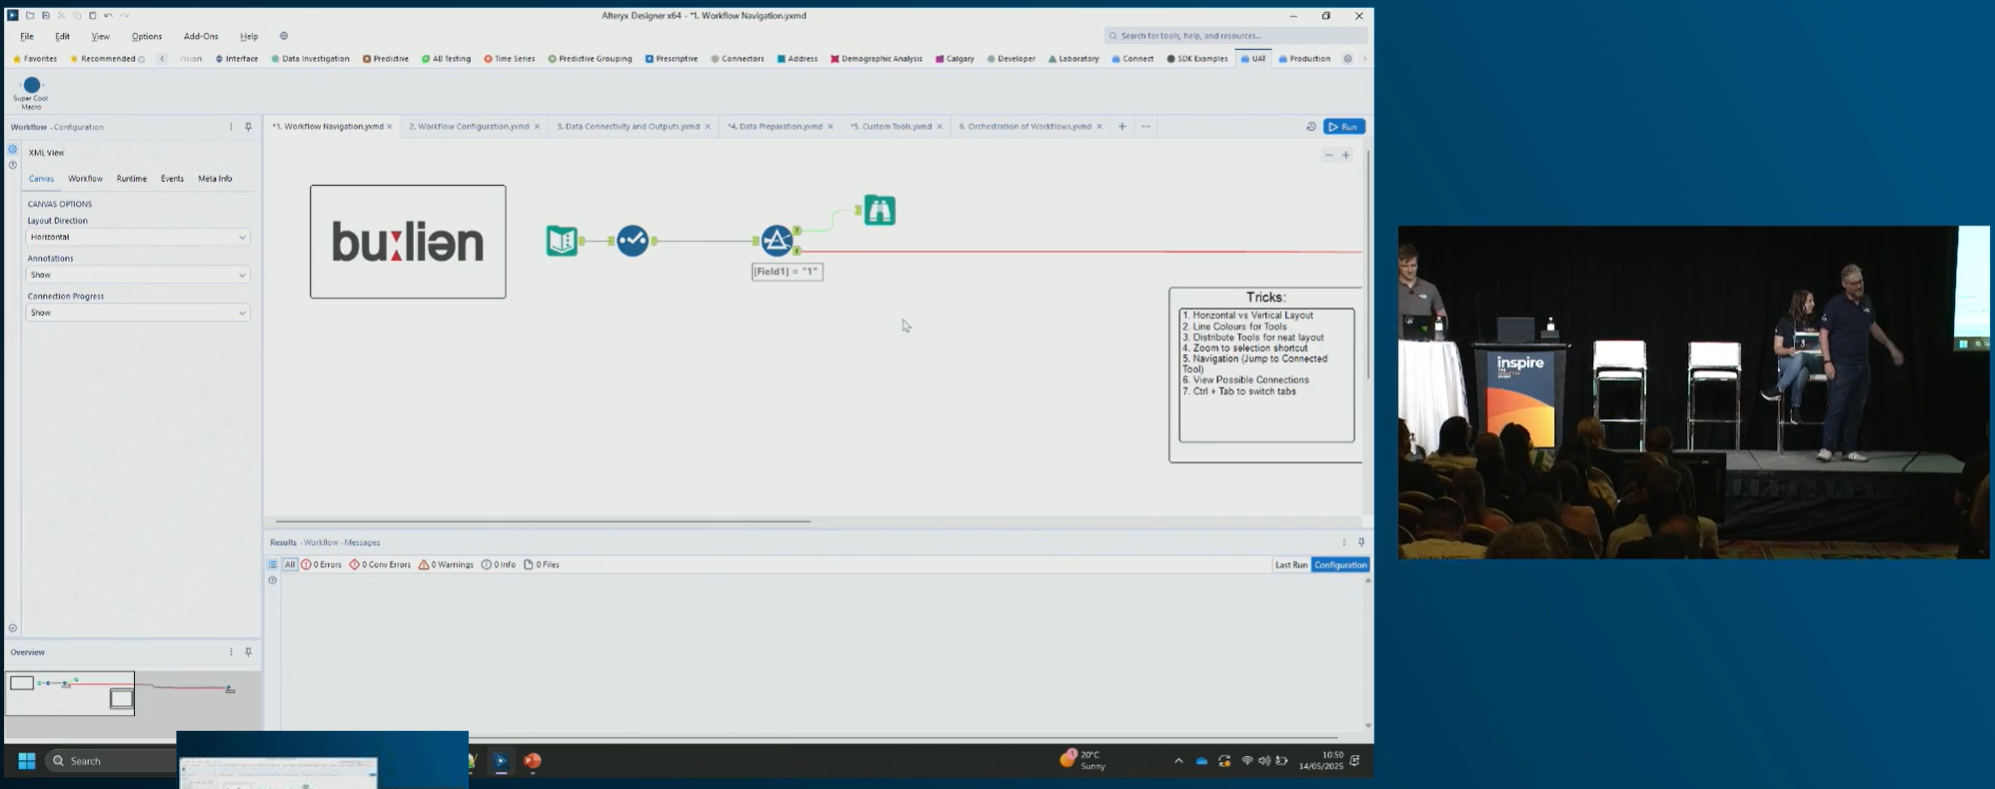The width and height of the screenshot is (1995, 789).
Task: Click the Save workflow icon
Action: pyautogui.click(x=45, y=15)
